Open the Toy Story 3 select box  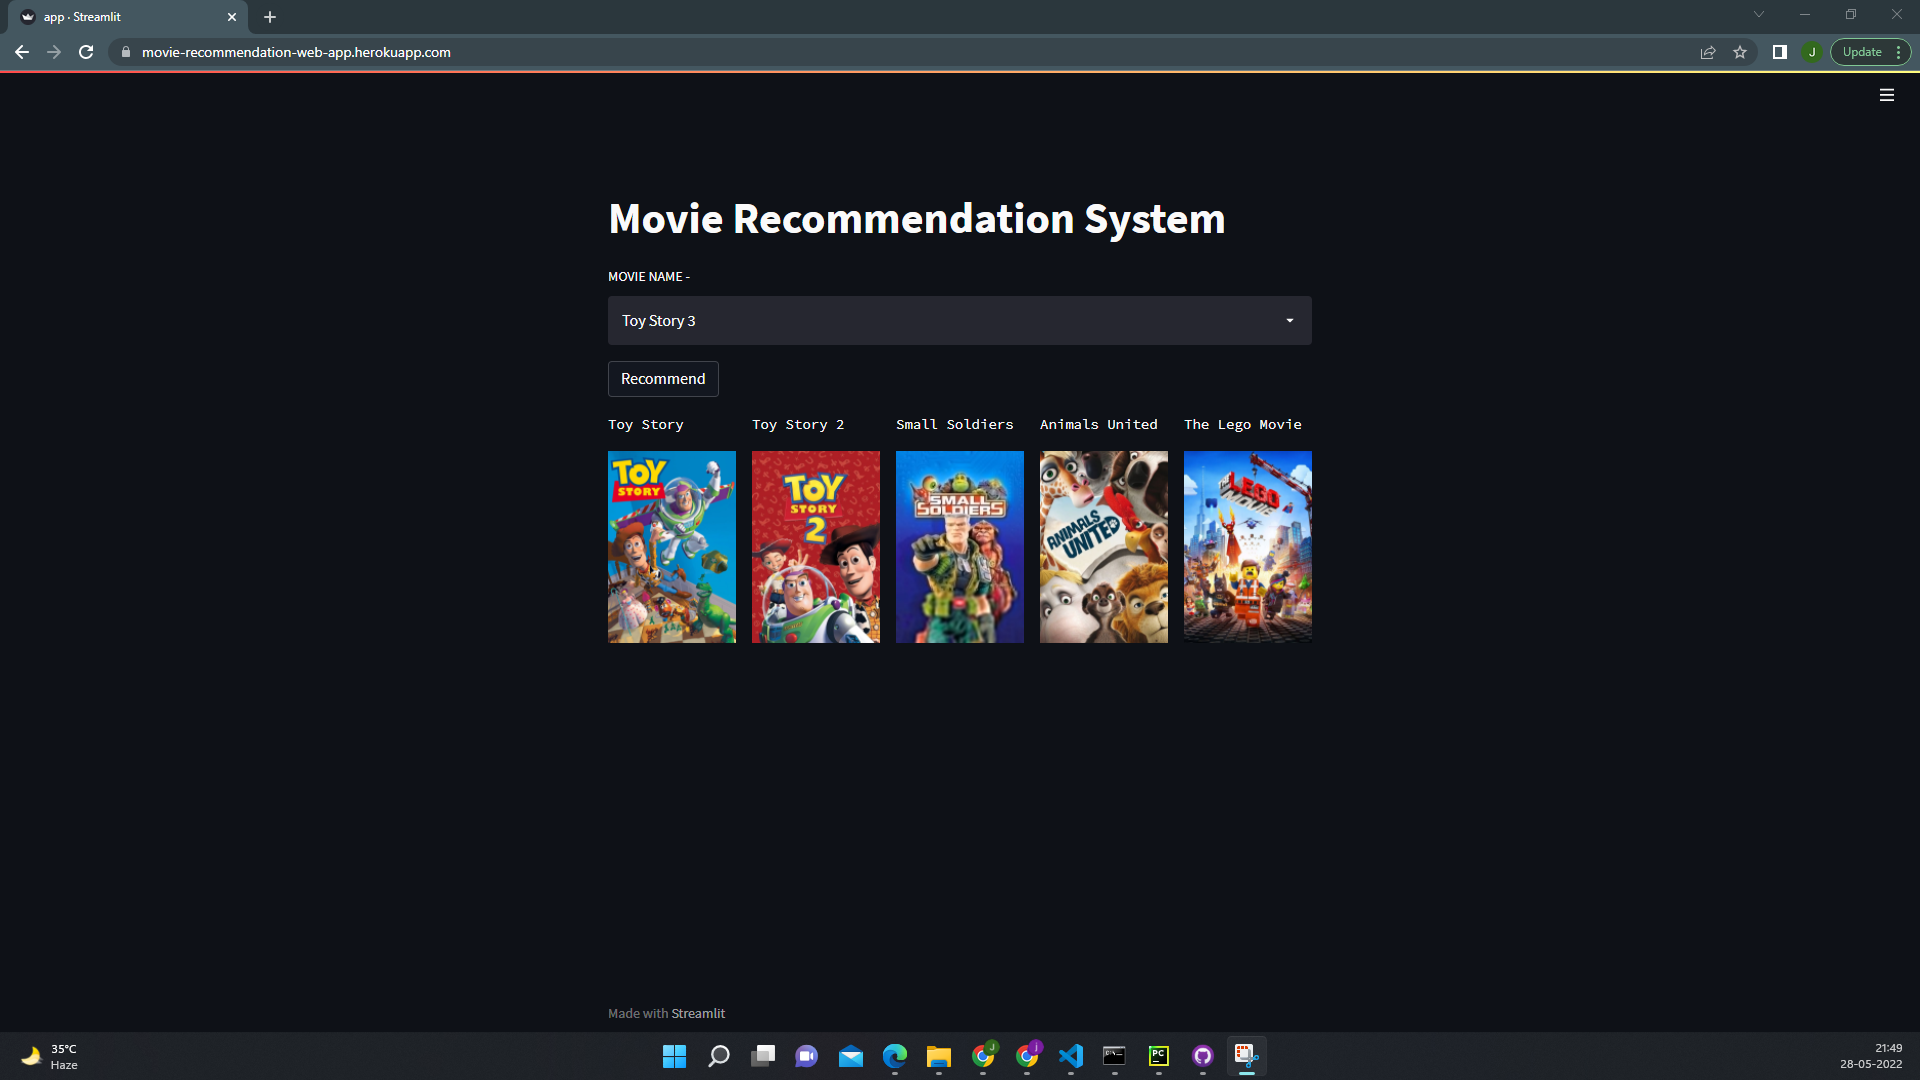pos(940,321)
